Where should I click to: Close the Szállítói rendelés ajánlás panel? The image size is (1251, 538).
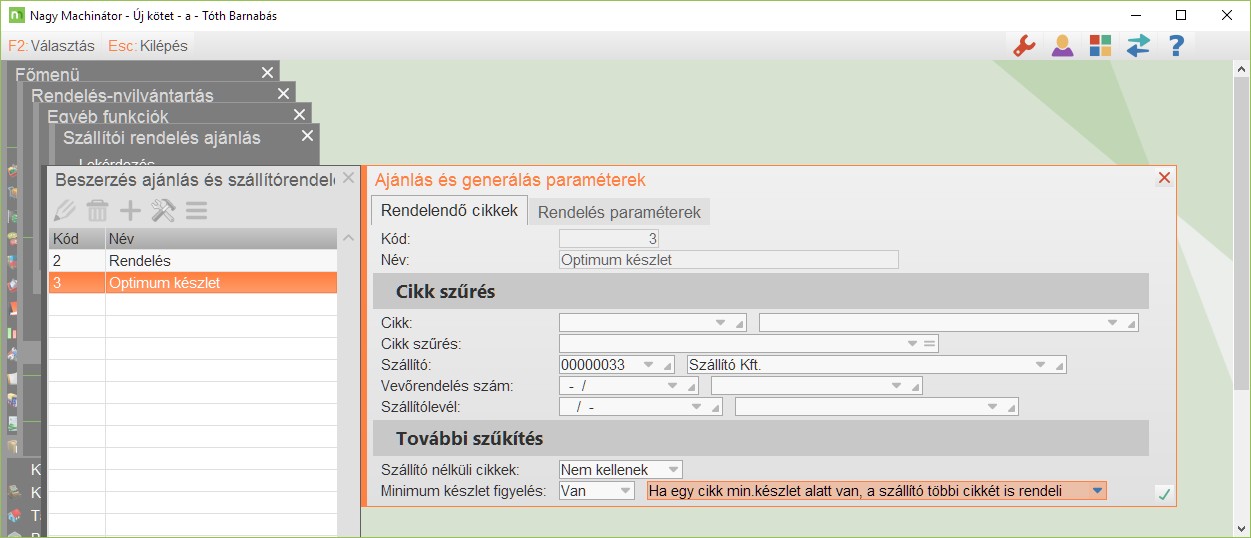pyautogui.click(x=307, y=135)
